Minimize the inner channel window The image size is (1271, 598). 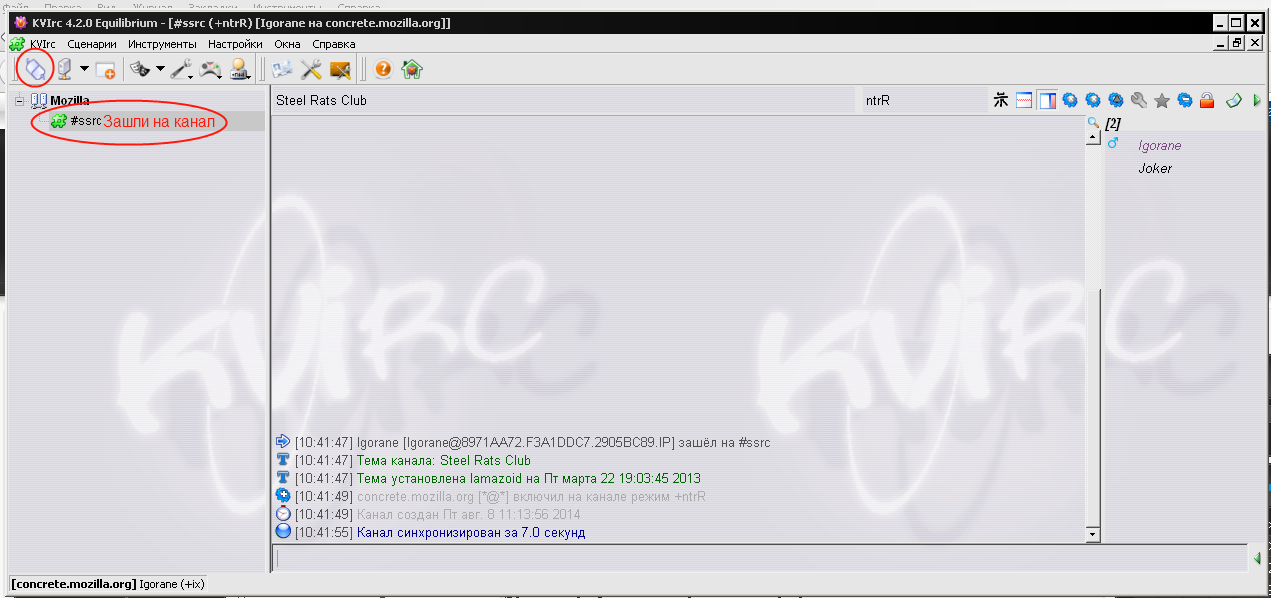tap(1221, 44)
